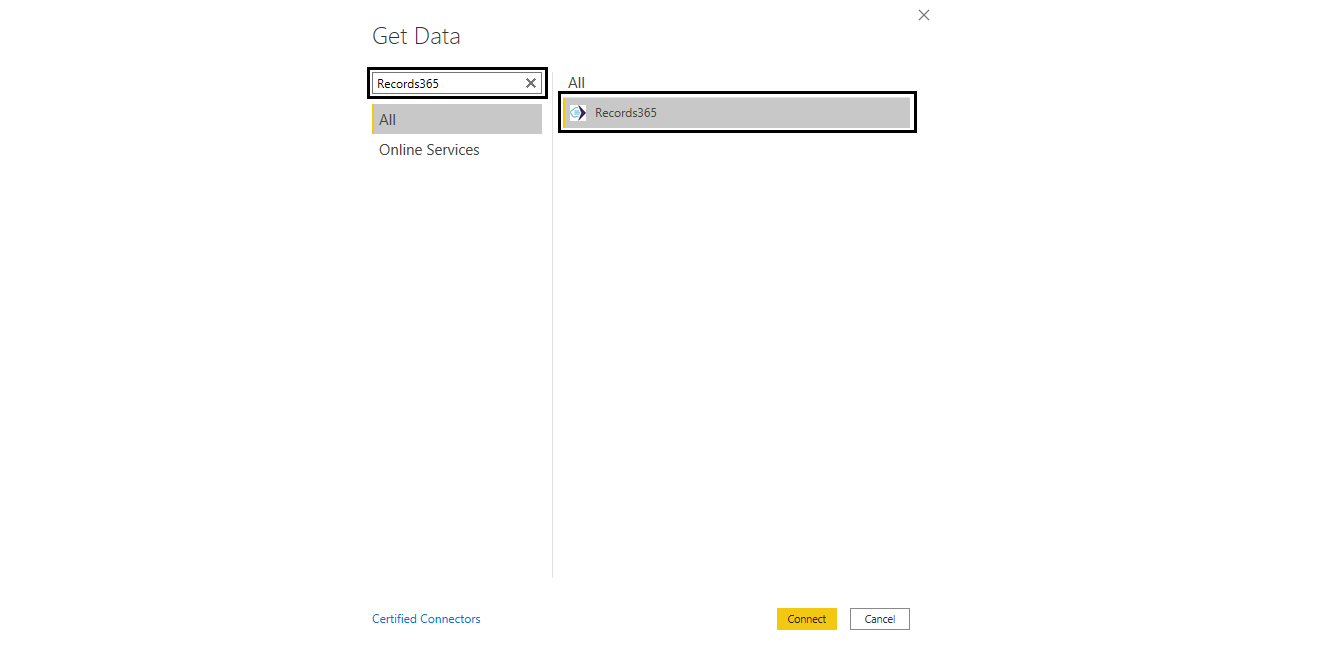Click the yellow marker beside All category
Viewport: 1342px width, 654px height.
pyautogui.click(x=373, y=119)
